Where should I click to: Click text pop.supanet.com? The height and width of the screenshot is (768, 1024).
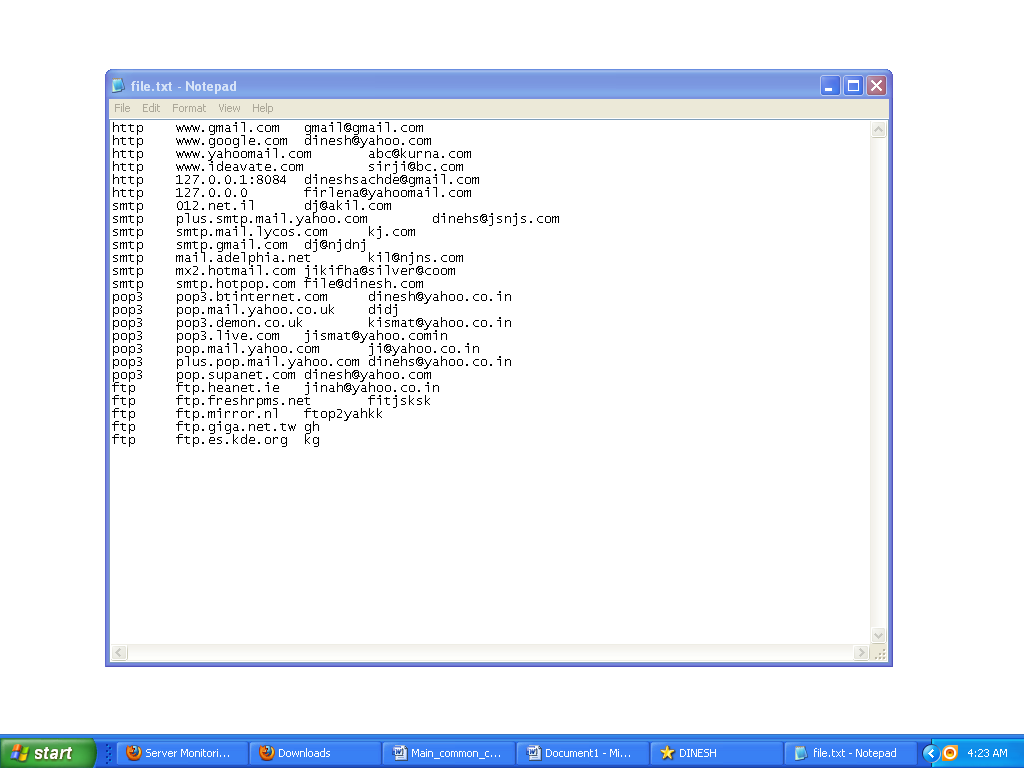236,375
